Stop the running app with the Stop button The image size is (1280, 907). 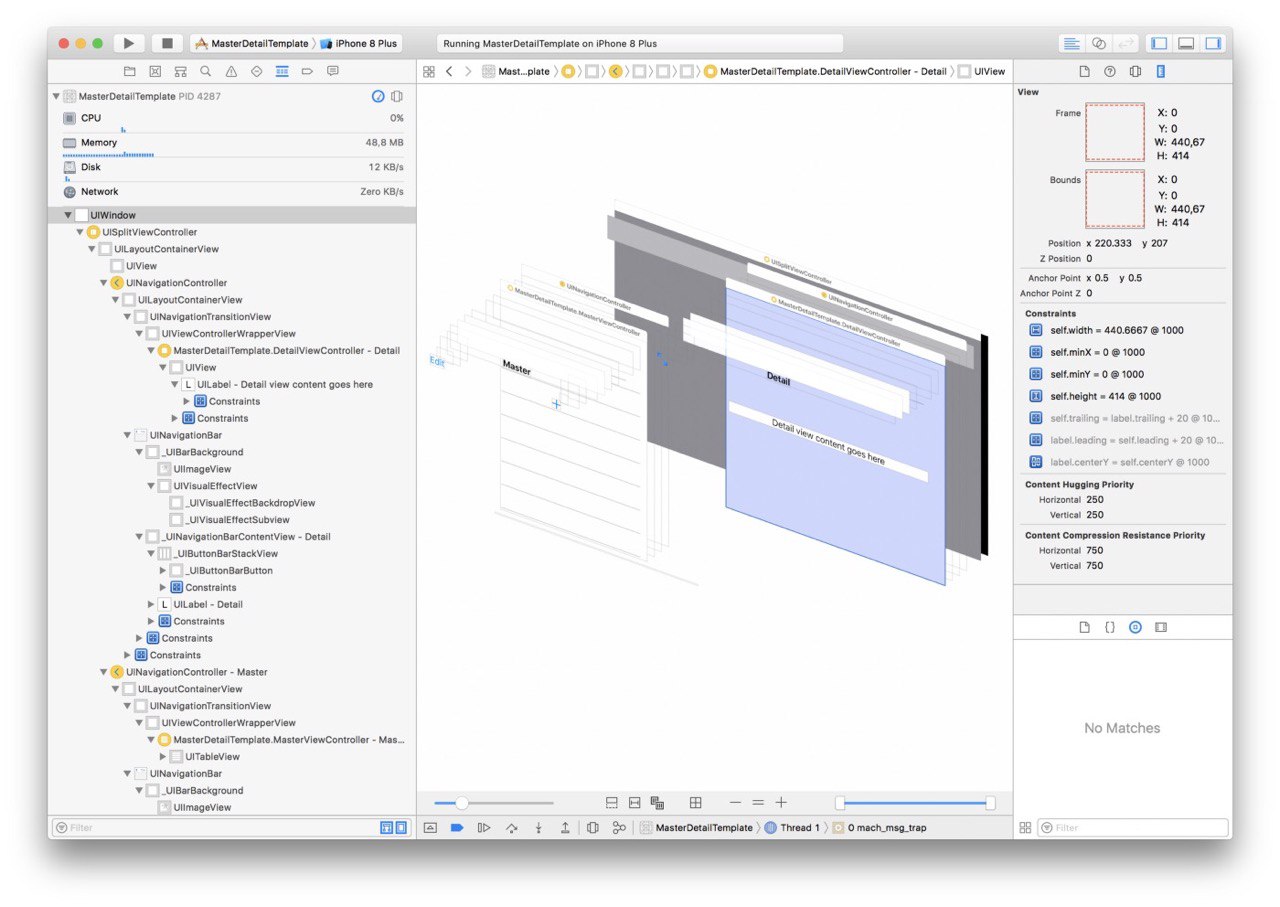[167, 43]
